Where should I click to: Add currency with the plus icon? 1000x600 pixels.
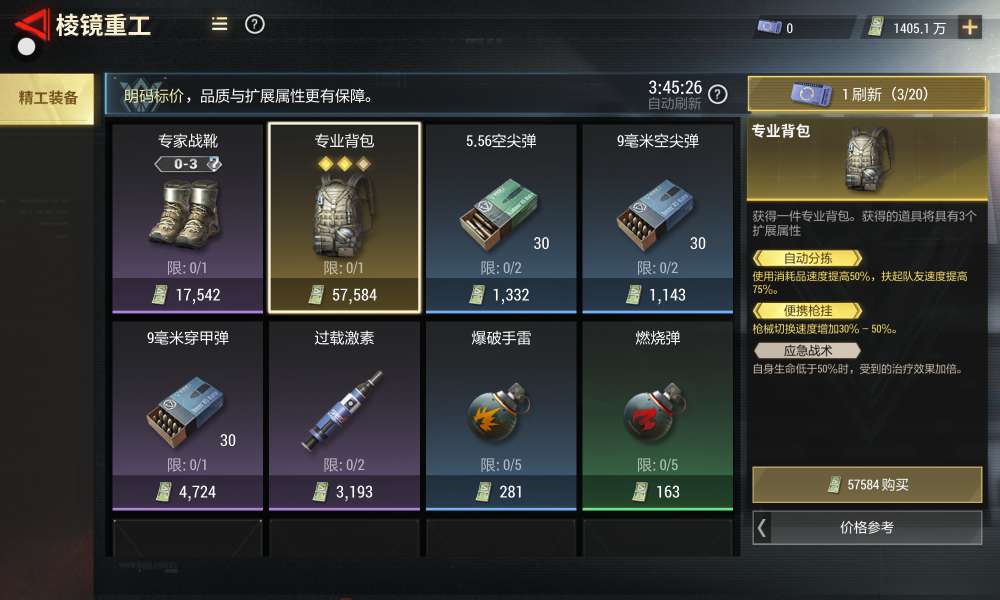click(x=969, y=27)
